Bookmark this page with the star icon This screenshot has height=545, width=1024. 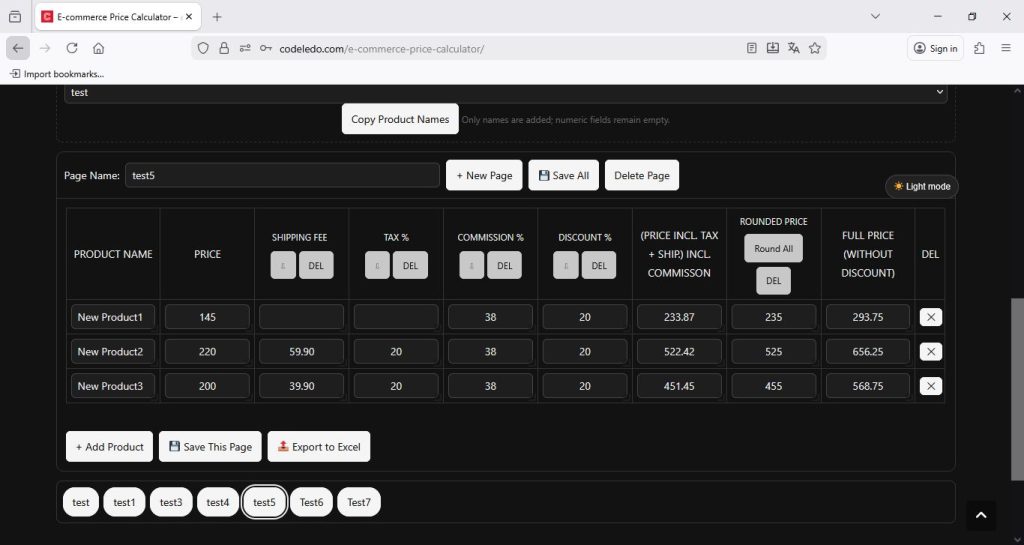tap(815, 48)
